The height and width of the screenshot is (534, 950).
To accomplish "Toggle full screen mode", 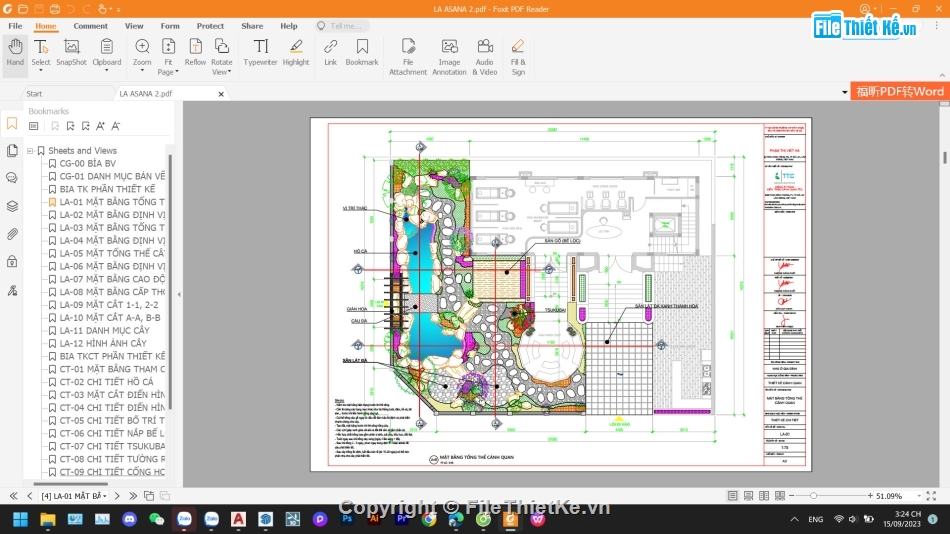I will pos(931,496).
